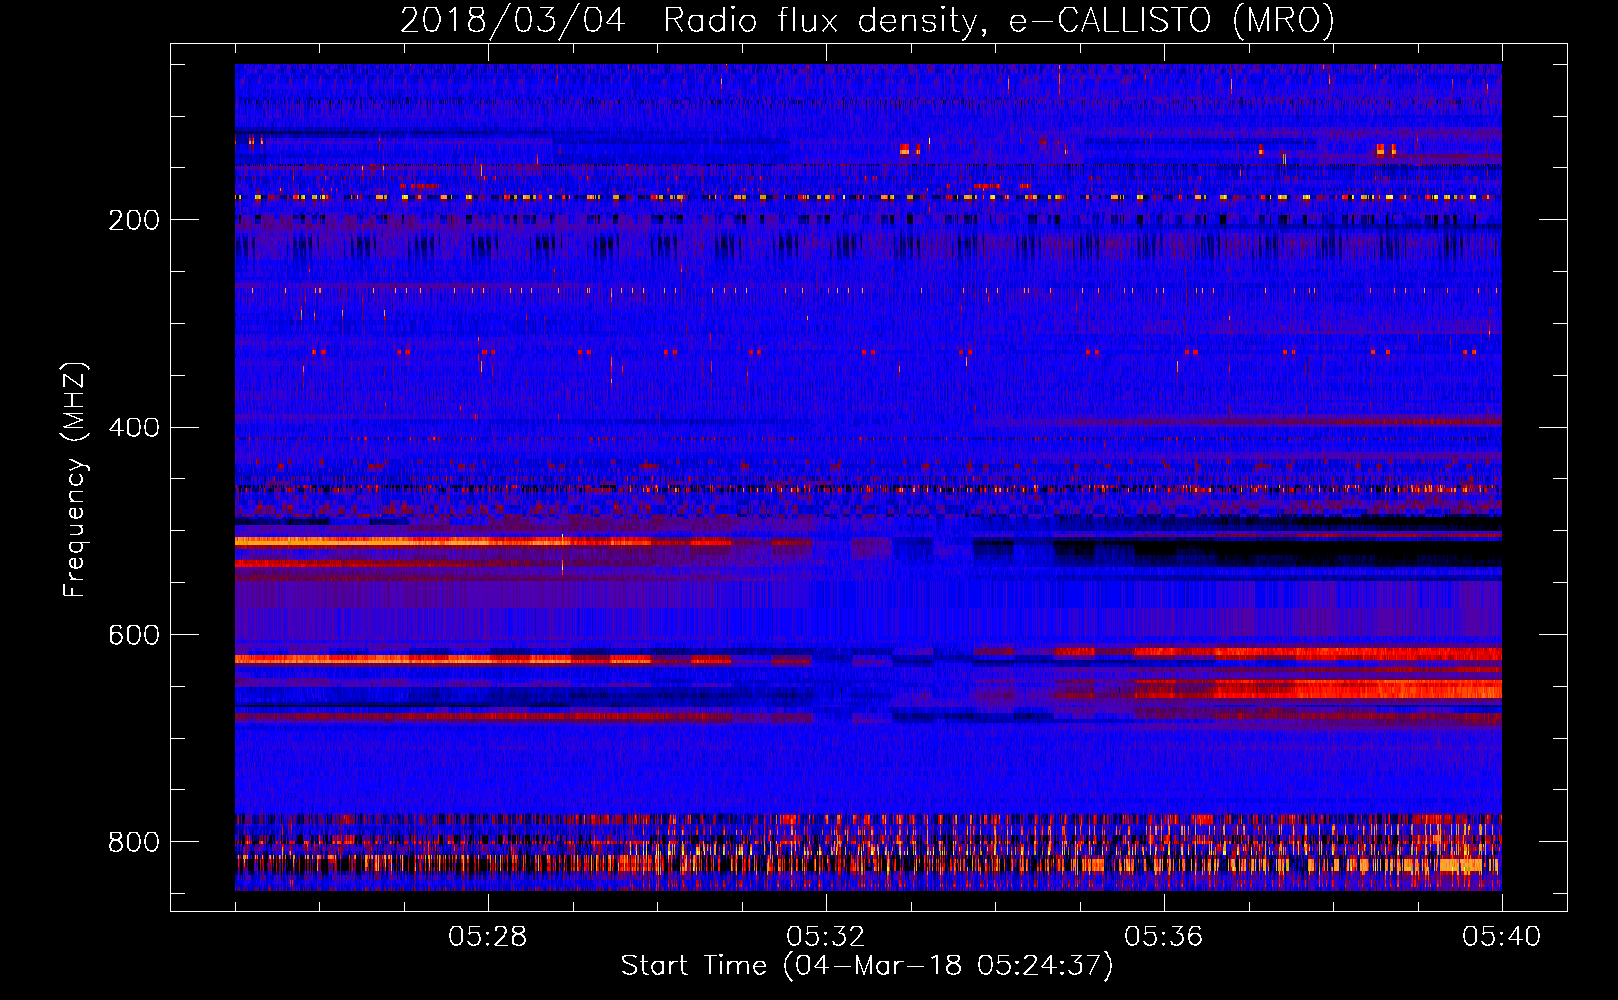This screenshot has width=1618, height=1000.
Task: Click the 400 frequency tick label
Action: point(134,428)
